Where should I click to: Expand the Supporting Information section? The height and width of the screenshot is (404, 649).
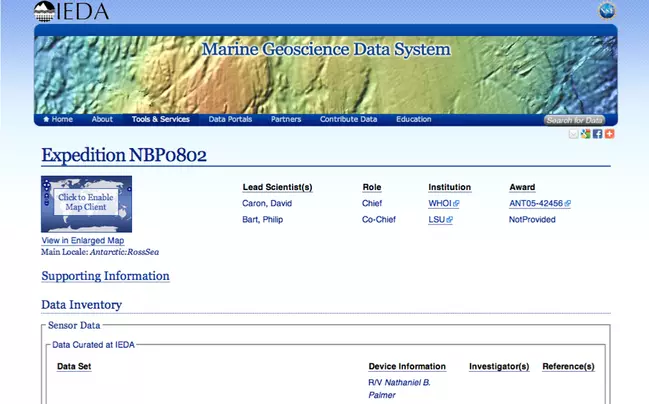tap(105, 276)
